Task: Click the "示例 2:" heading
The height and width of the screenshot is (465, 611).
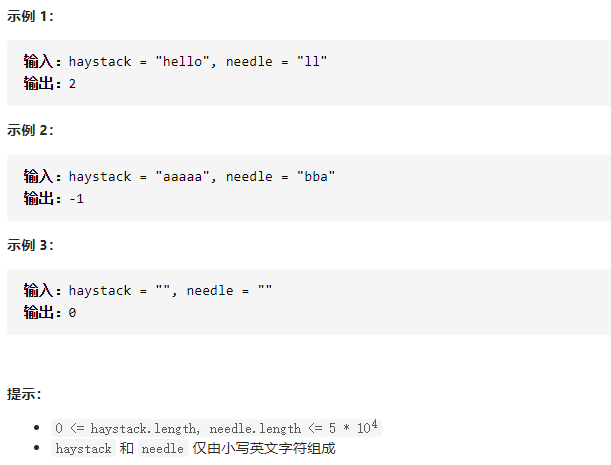Action: tap(31, 130)
